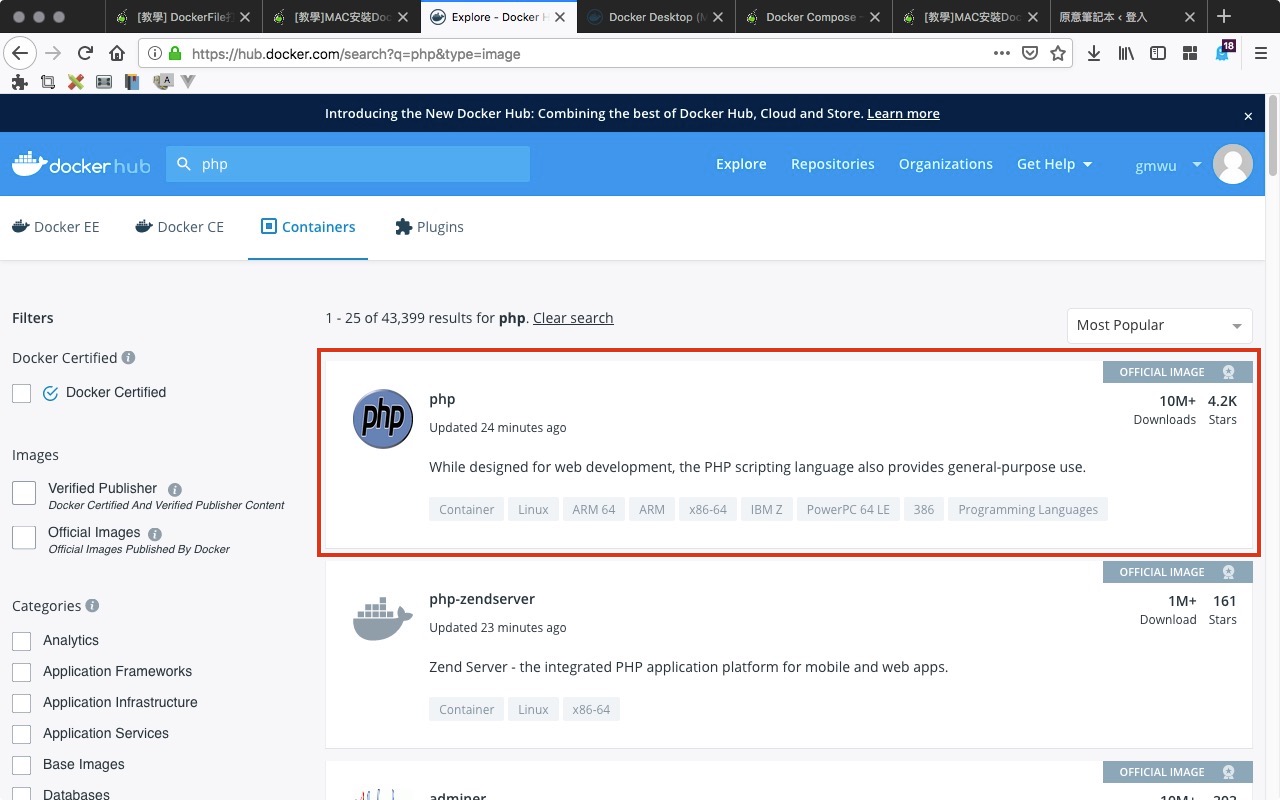
Task: Click the ARM 64 tag on php
Action: coord(594,509)
